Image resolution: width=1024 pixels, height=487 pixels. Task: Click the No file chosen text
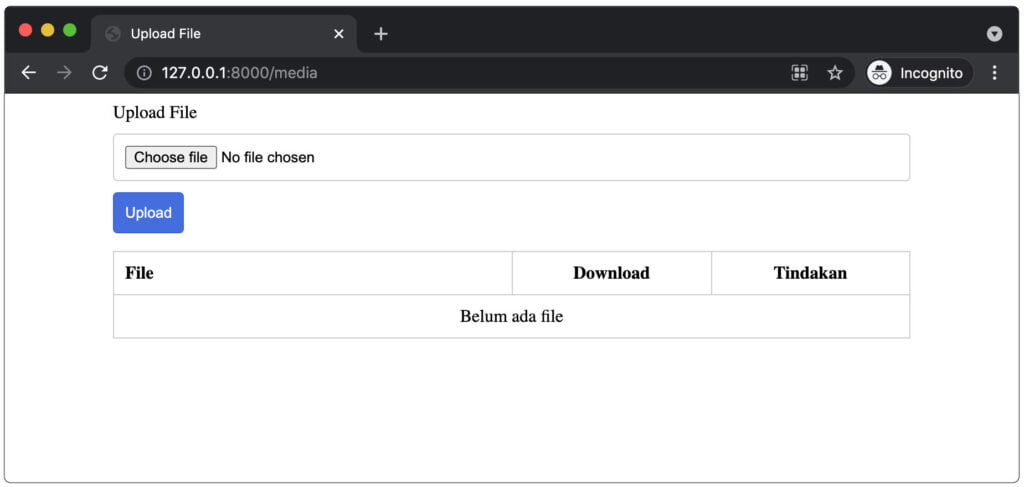268,157
